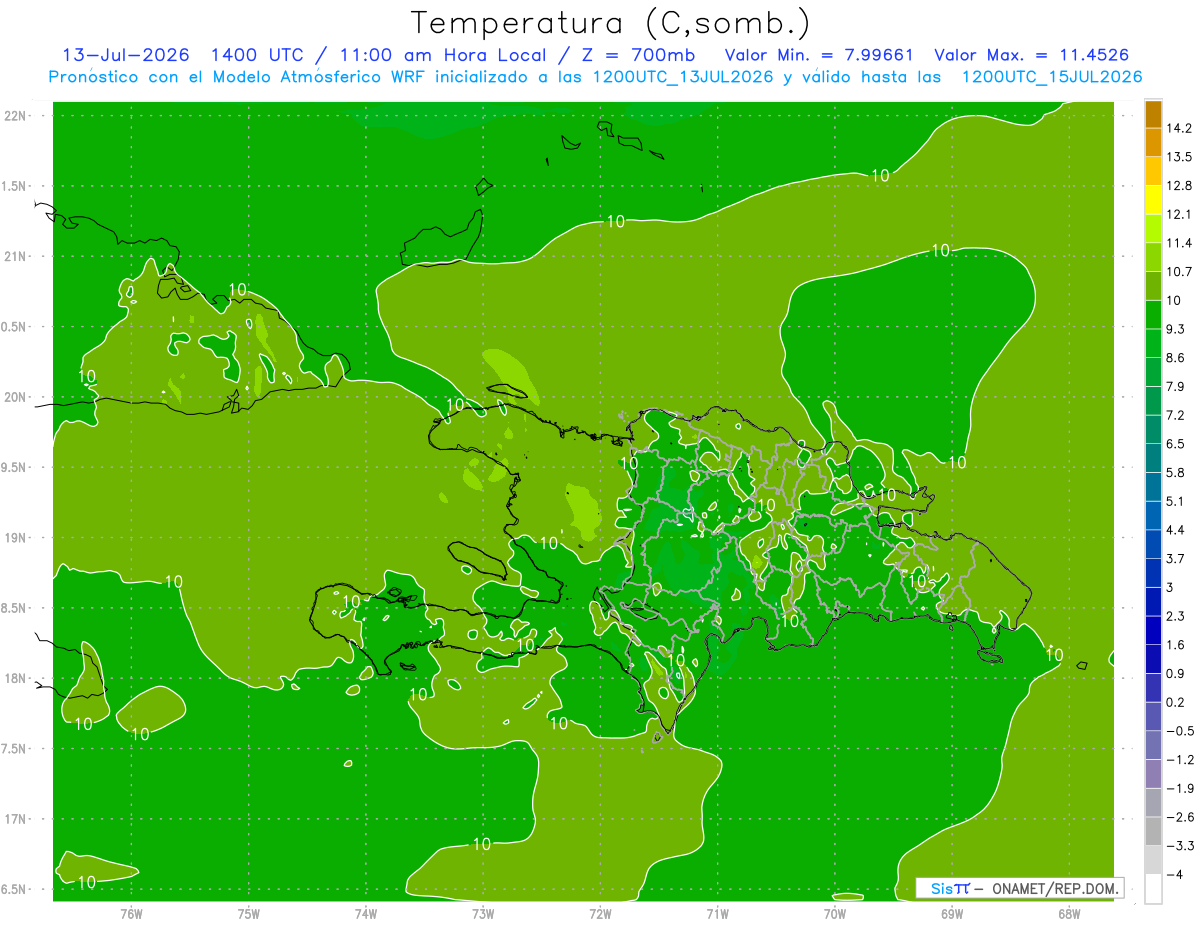The height and width of the screenshot is (927, 1200).
Task: Click the "1400 UTC" time text
Action: point(256,56)
